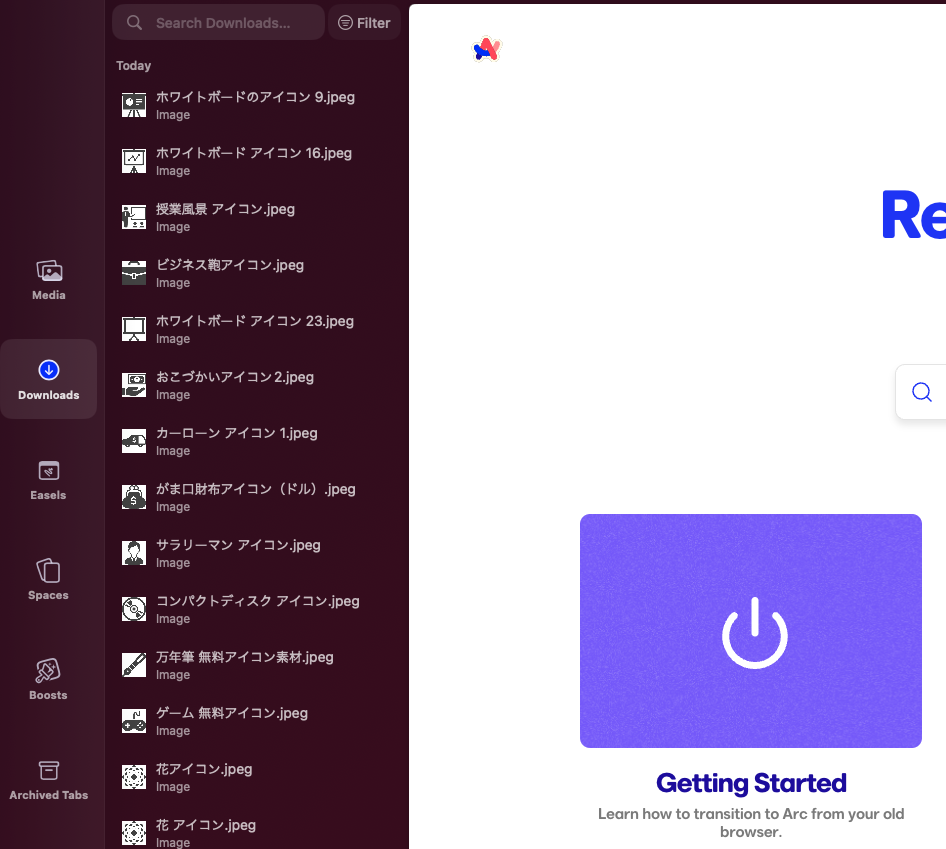The height and width of the screenshot is (849, 946).
Task: Click the Learn how to transition description
Action: click(751, 822)
